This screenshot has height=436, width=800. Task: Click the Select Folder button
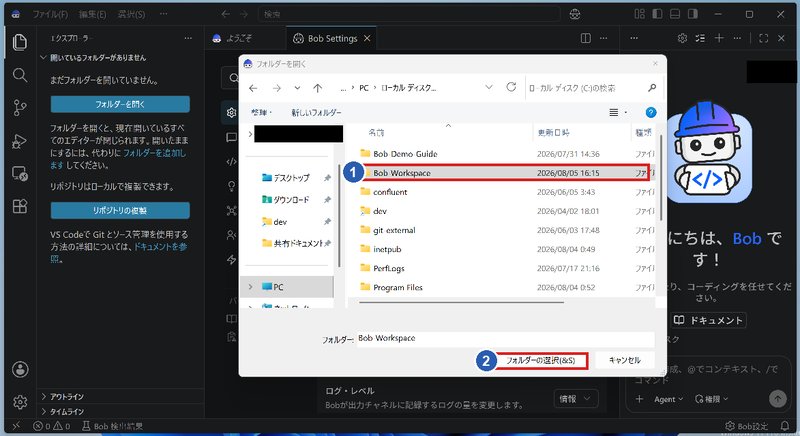pyautogui.click(x=540, y=360)
